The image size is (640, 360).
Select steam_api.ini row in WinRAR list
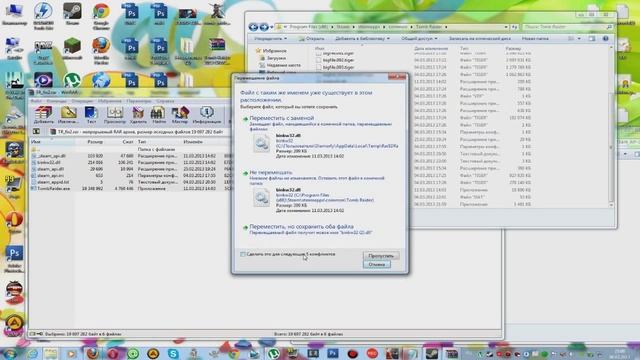point(131,176)
